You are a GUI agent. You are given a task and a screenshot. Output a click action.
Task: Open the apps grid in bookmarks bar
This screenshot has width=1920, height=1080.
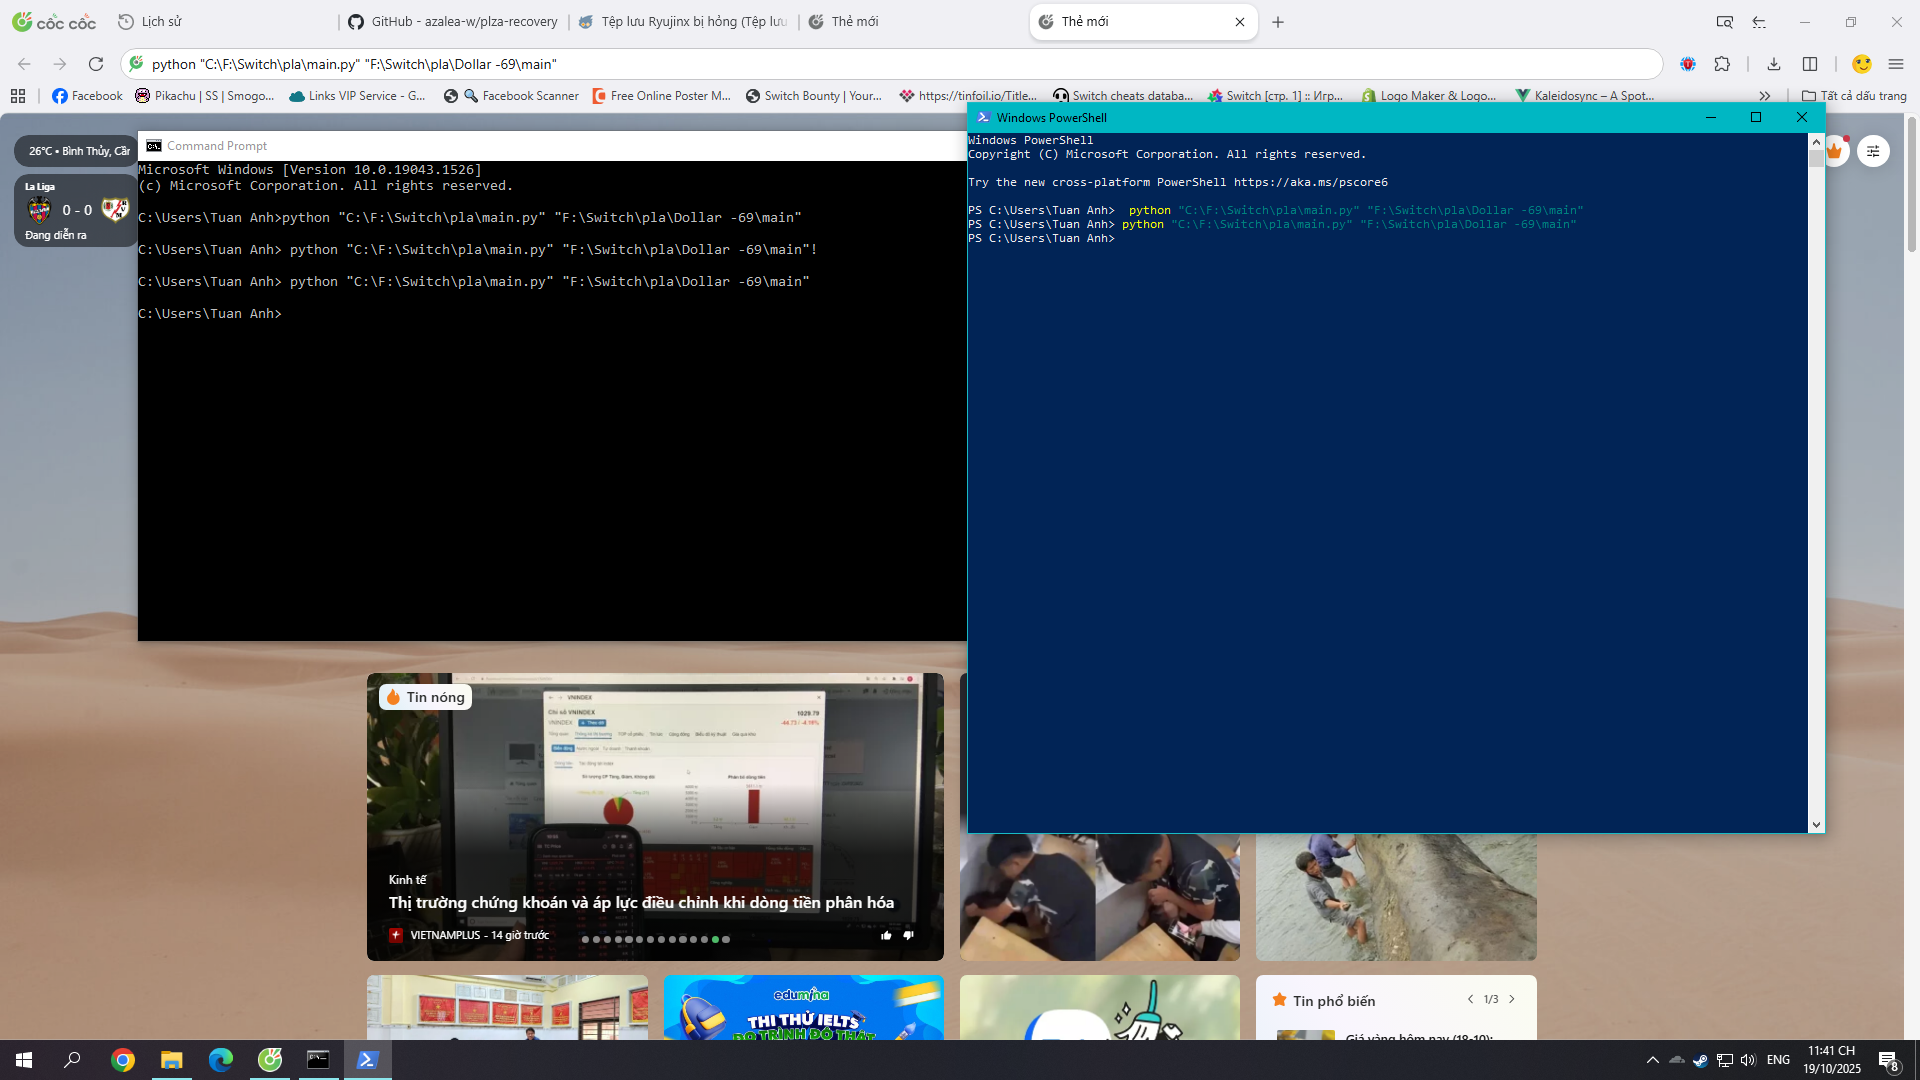click(x=18, y=96)
